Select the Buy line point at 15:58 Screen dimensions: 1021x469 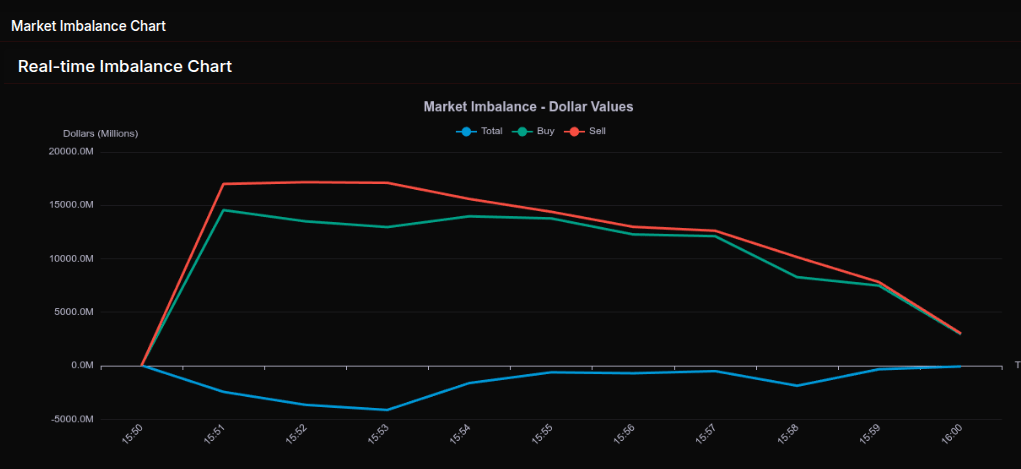tap(796, 277)
